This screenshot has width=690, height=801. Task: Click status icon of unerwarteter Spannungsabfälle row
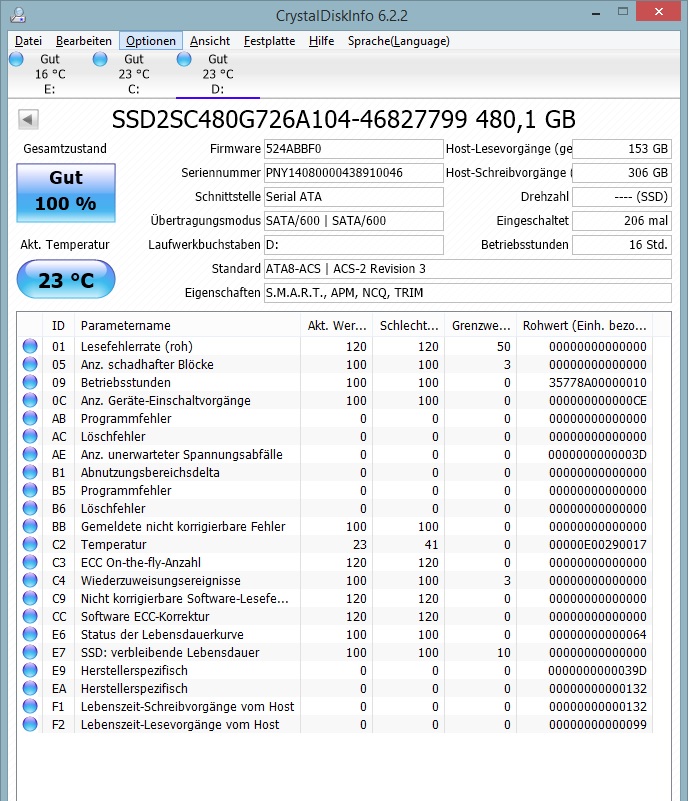click(x=30, y=454)
